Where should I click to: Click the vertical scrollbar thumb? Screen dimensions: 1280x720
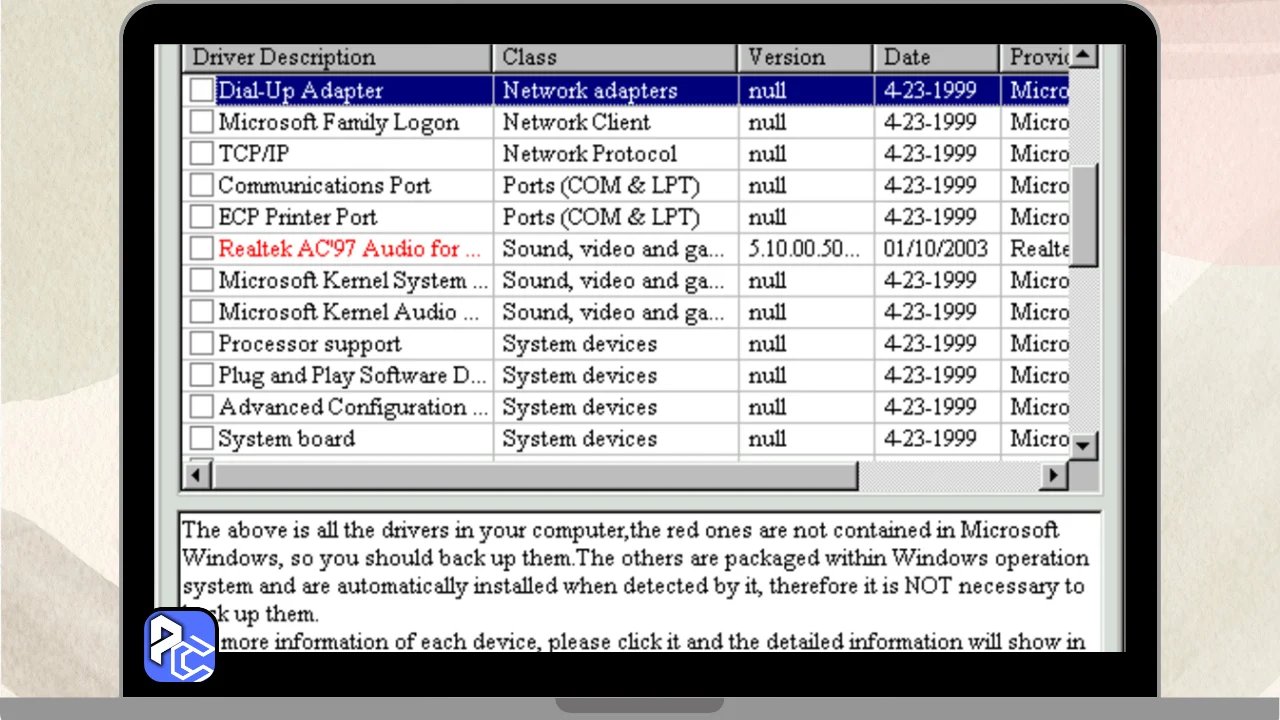pyautogui.click(x=1084, y=216)
